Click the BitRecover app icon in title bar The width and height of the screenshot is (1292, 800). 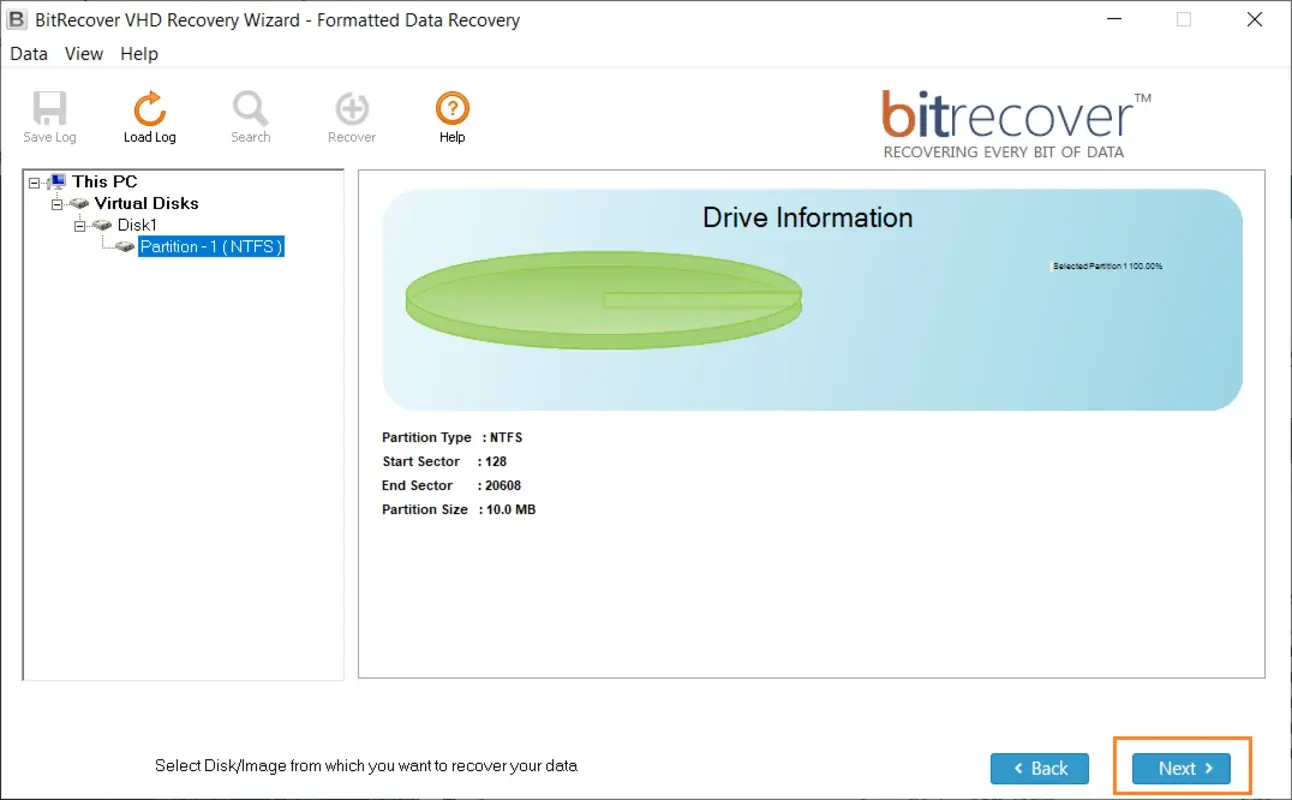pyautogui.click(x=17, y=20)
